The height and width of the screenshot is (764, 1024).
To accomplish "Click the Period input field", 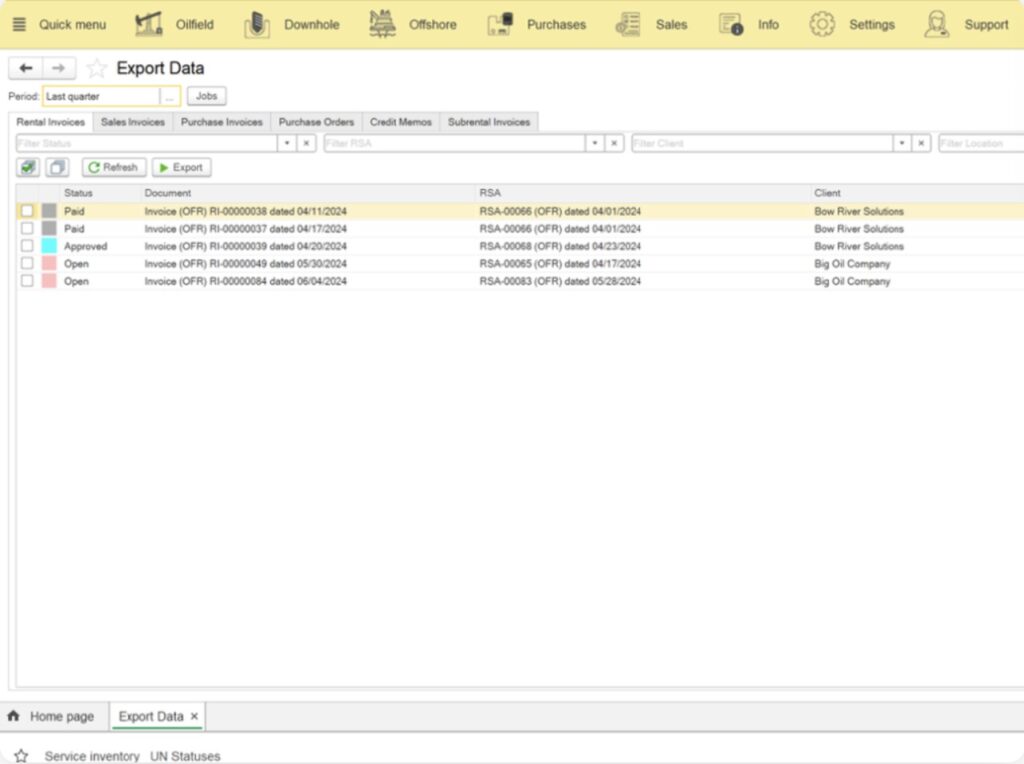I will point(100,97).
